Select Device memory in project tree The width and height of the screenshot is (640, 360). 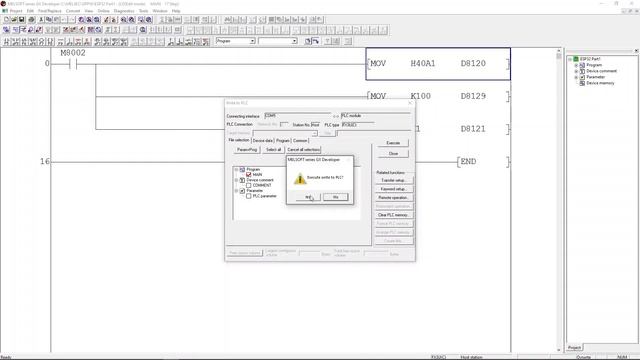pos(600,83)
